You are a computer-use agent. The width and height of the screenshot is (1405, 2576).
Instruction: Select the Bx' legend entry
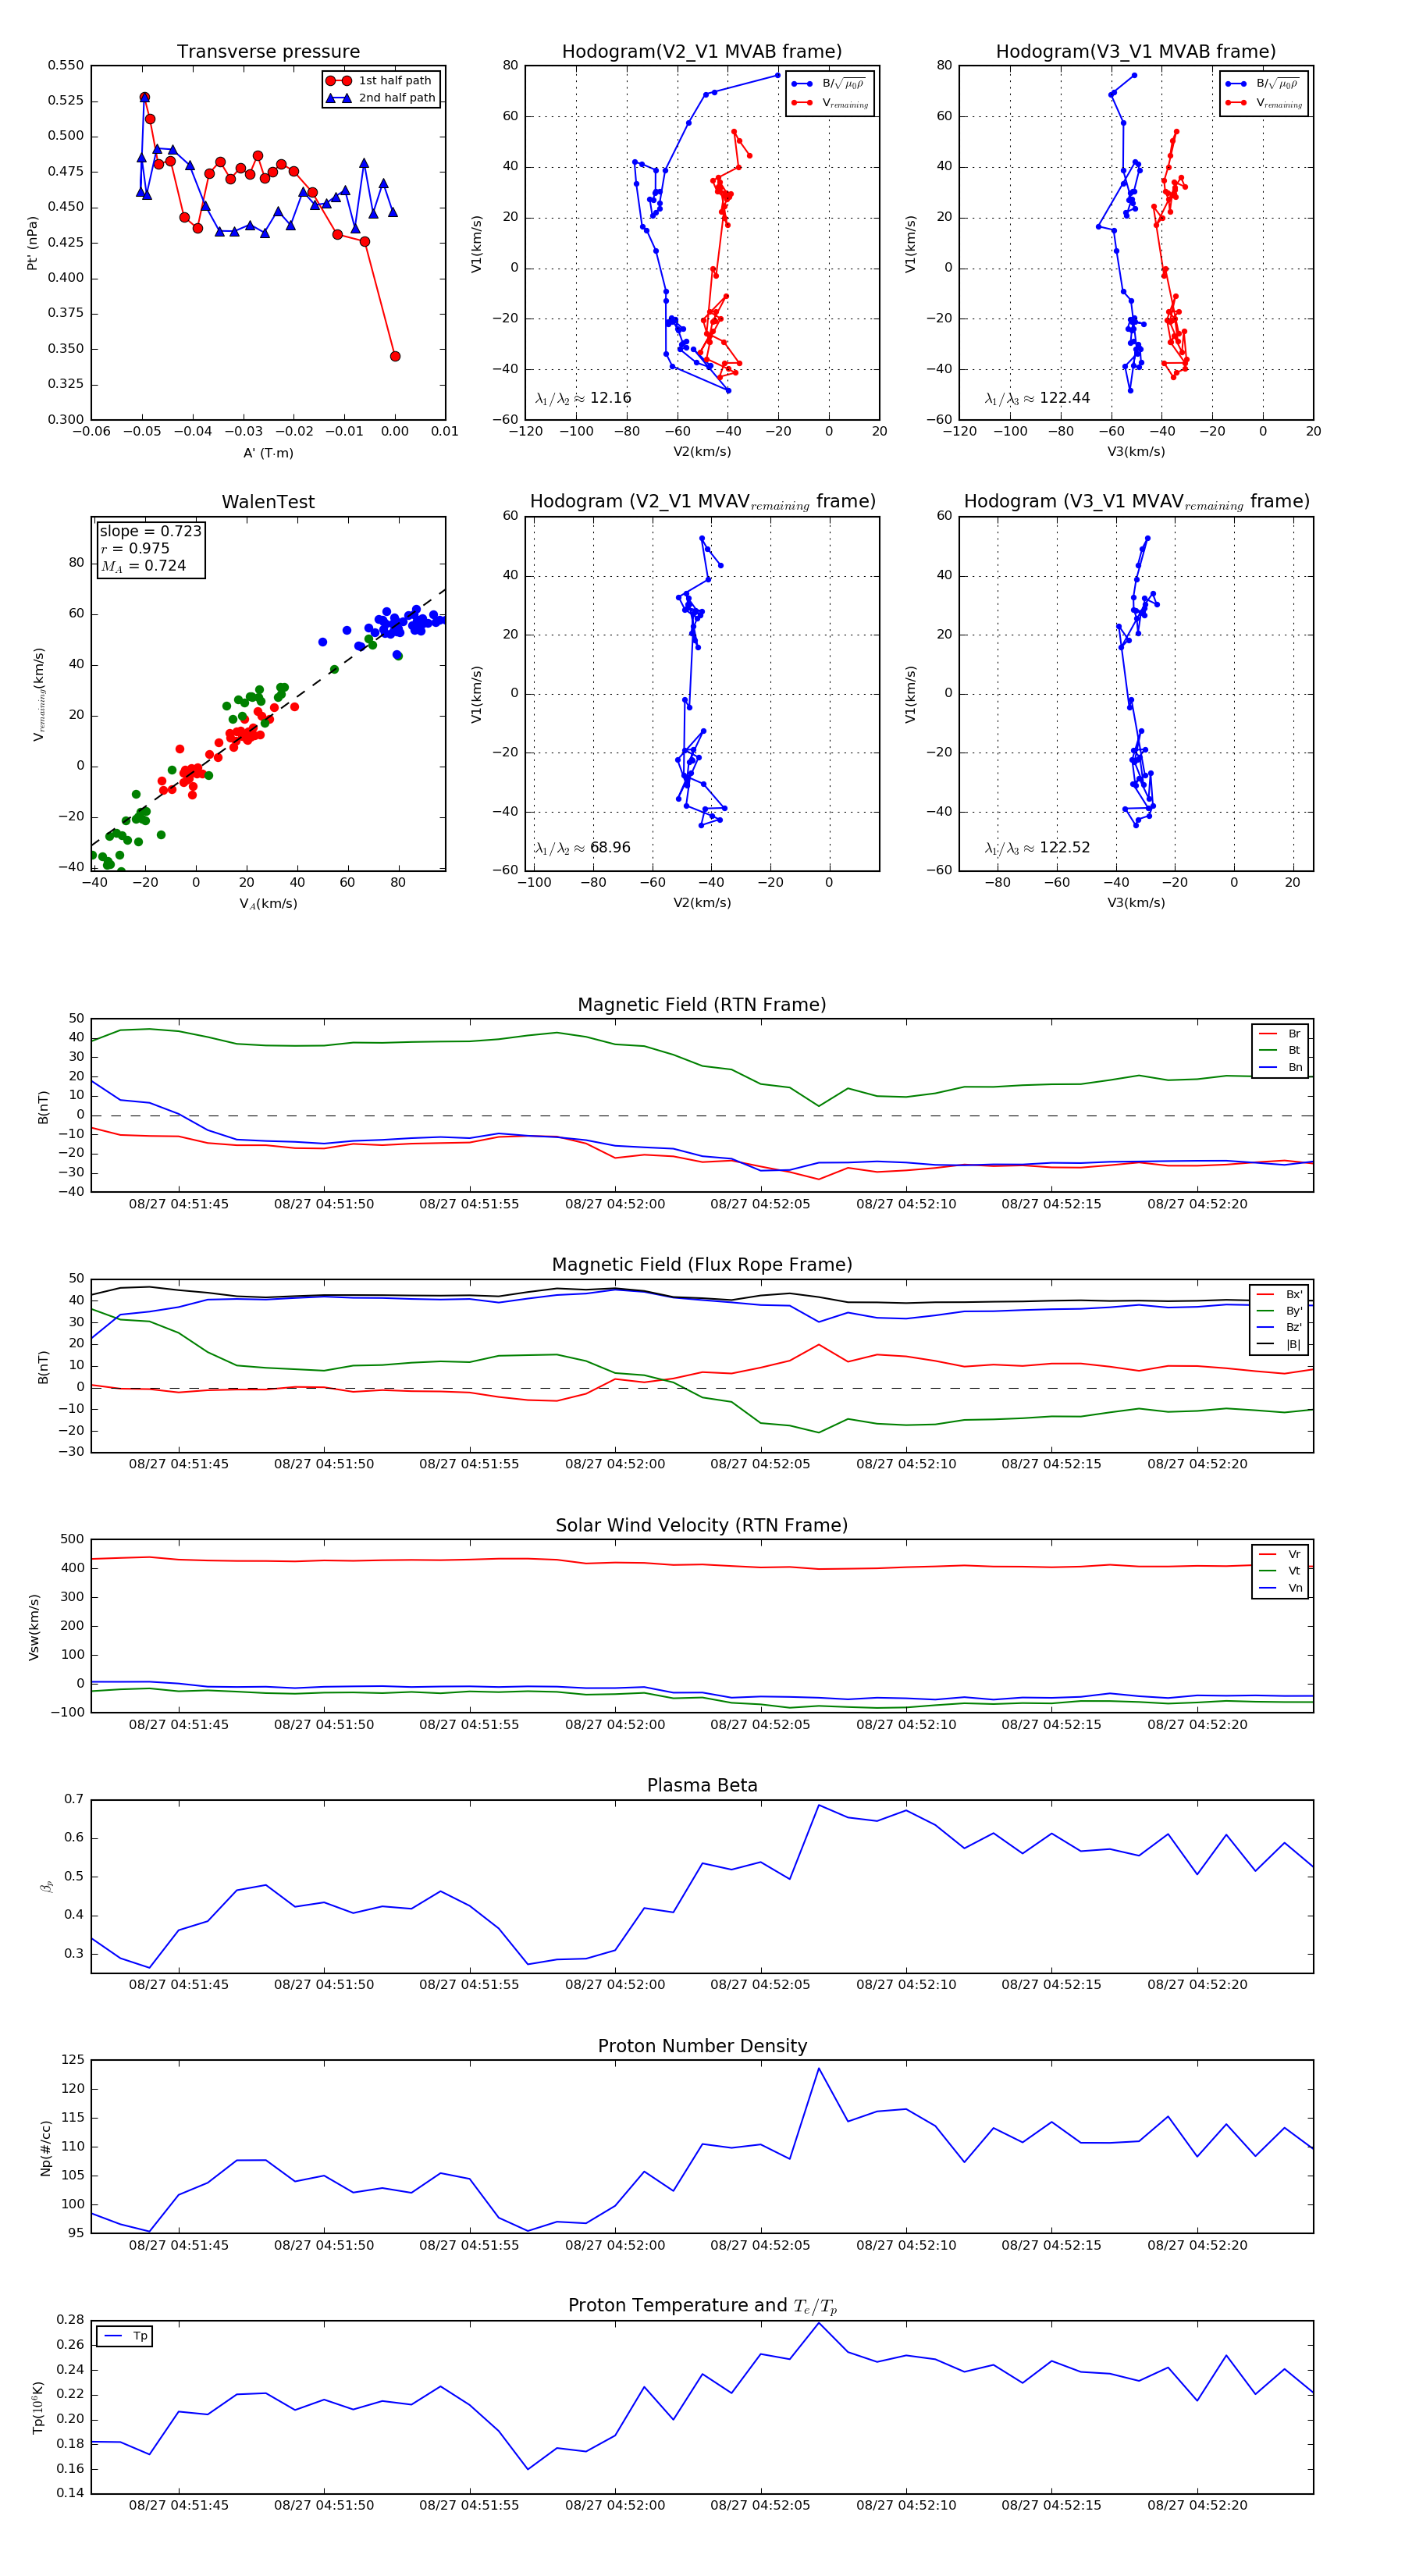1279,1294
